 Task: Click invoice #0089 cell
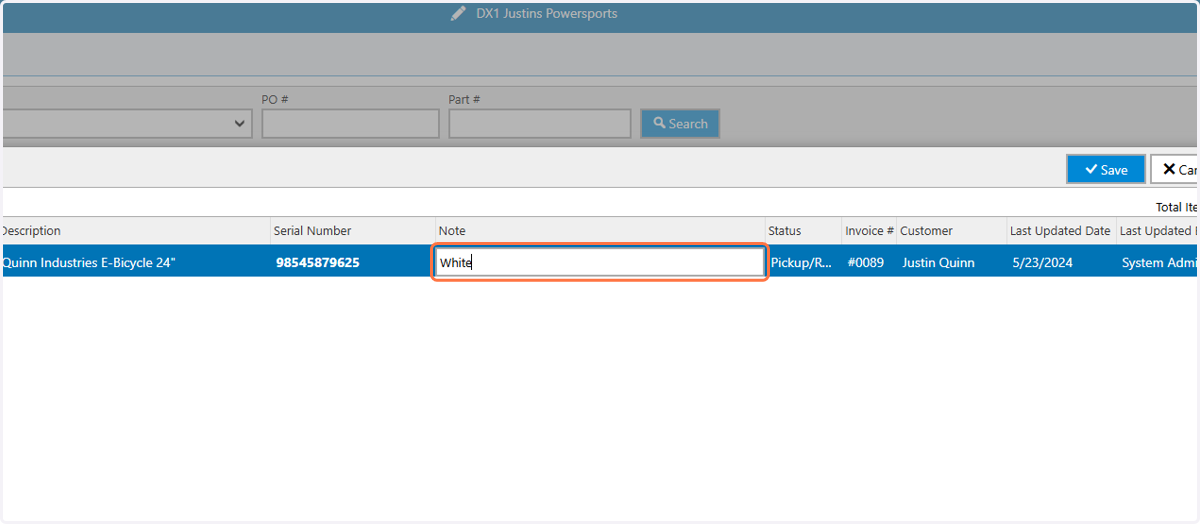(x=869, y=262)
